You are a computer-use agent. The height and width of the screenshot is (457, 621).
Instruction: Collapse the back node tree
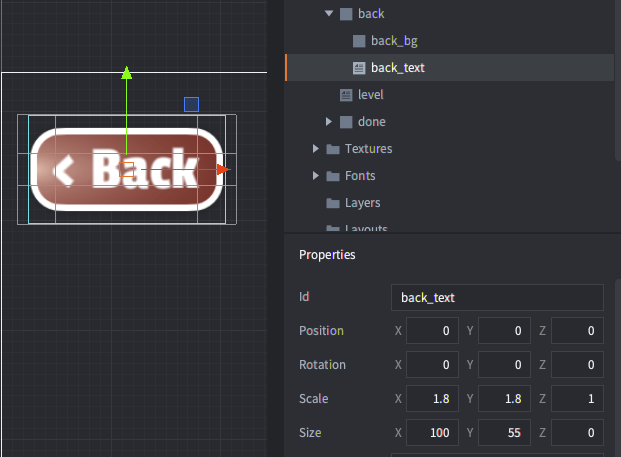point(329,14)
